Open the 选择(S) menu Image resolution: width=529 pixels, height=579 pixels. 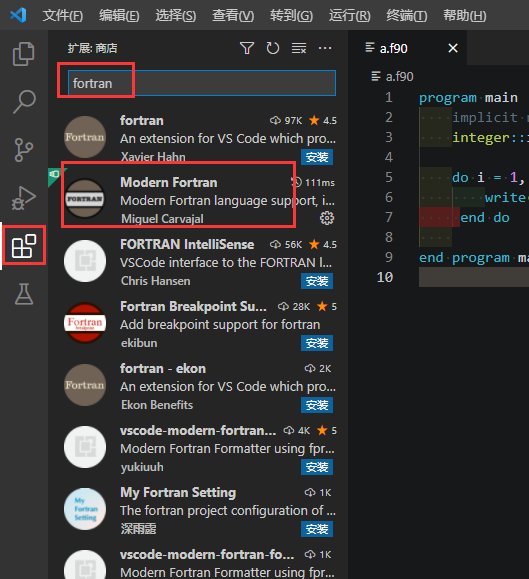click(176, 16)
